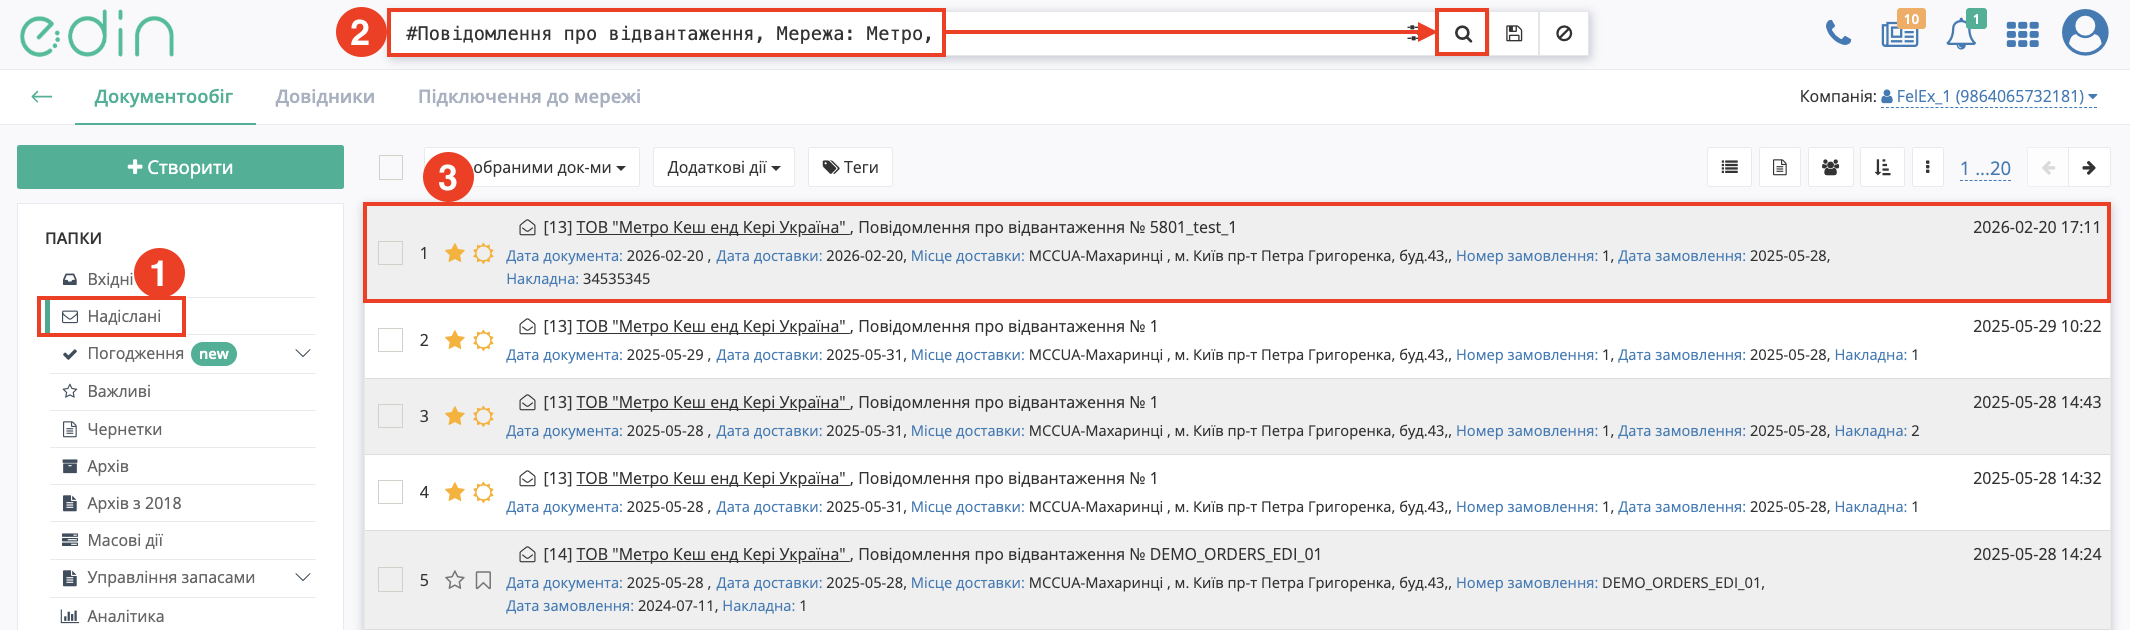The width and height of the screenshot is (2130, 630).
Task: Open the vertical dots more options
Action: (x=1927, y=167)
